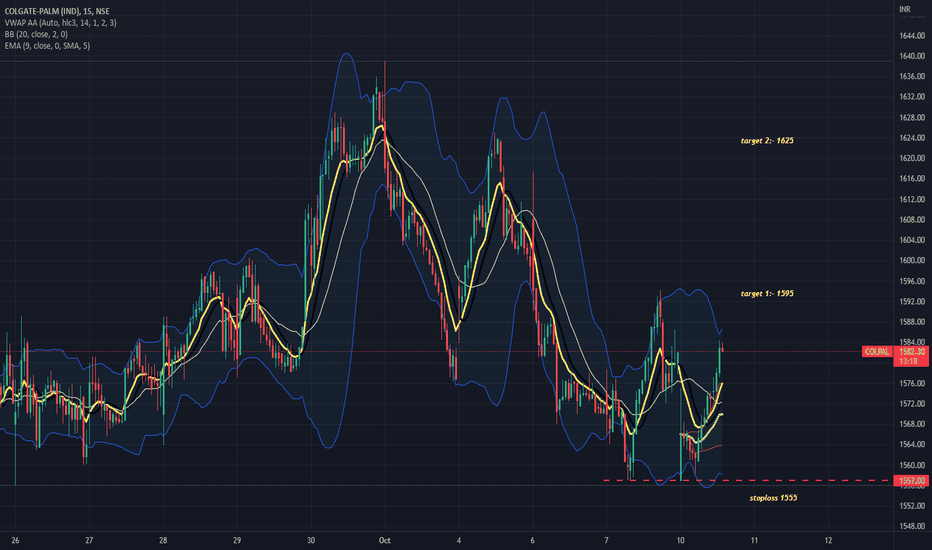Select the VWAP AA indicator legend
932x550 pixels.
(61, 23)
